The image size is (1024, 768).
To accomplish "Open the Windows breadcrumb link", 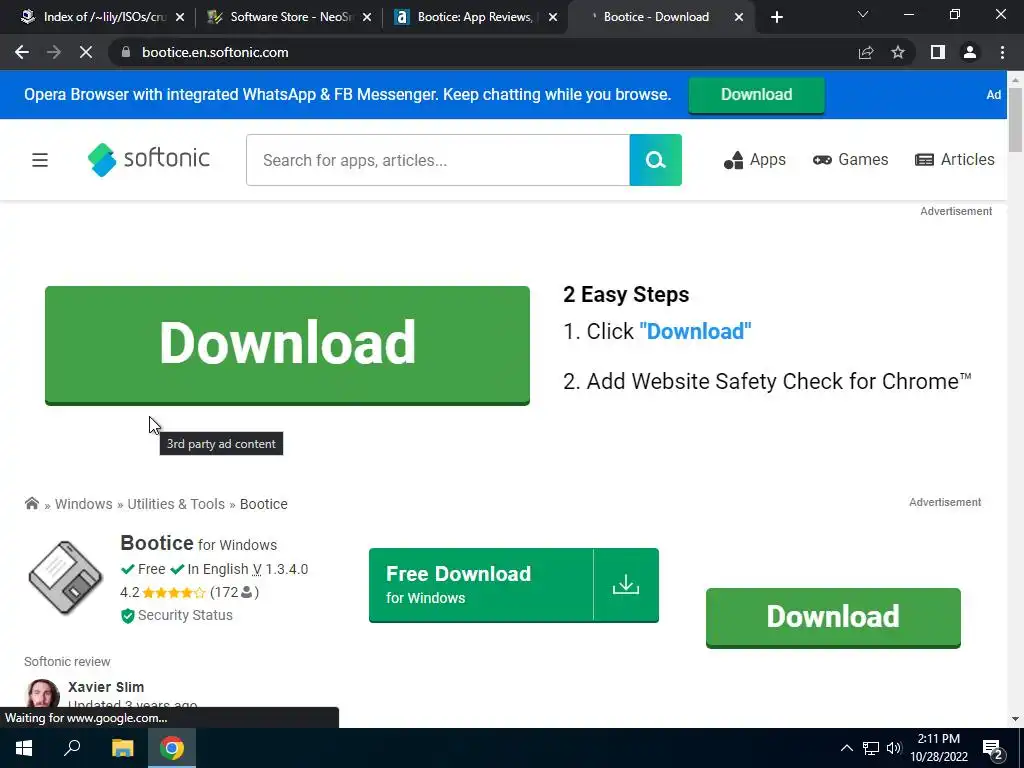I will coord(84,504).
